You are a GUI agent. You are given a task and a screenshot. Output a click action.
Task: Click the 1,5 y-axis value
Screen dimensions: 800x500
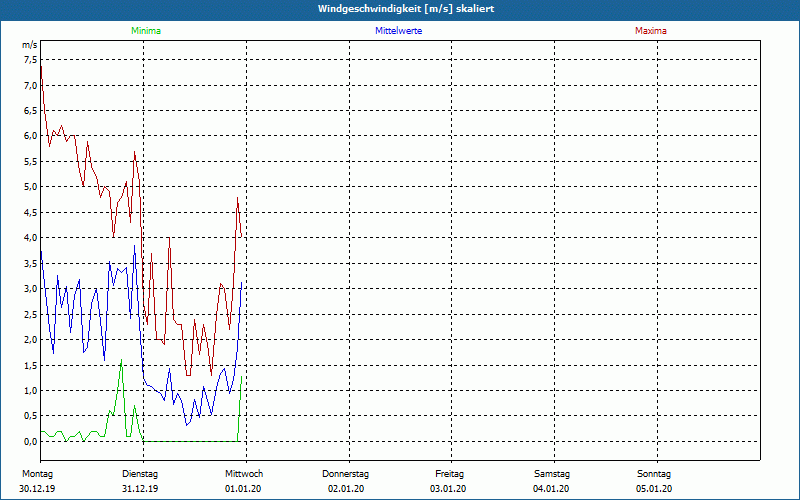[x=31, y=365]
